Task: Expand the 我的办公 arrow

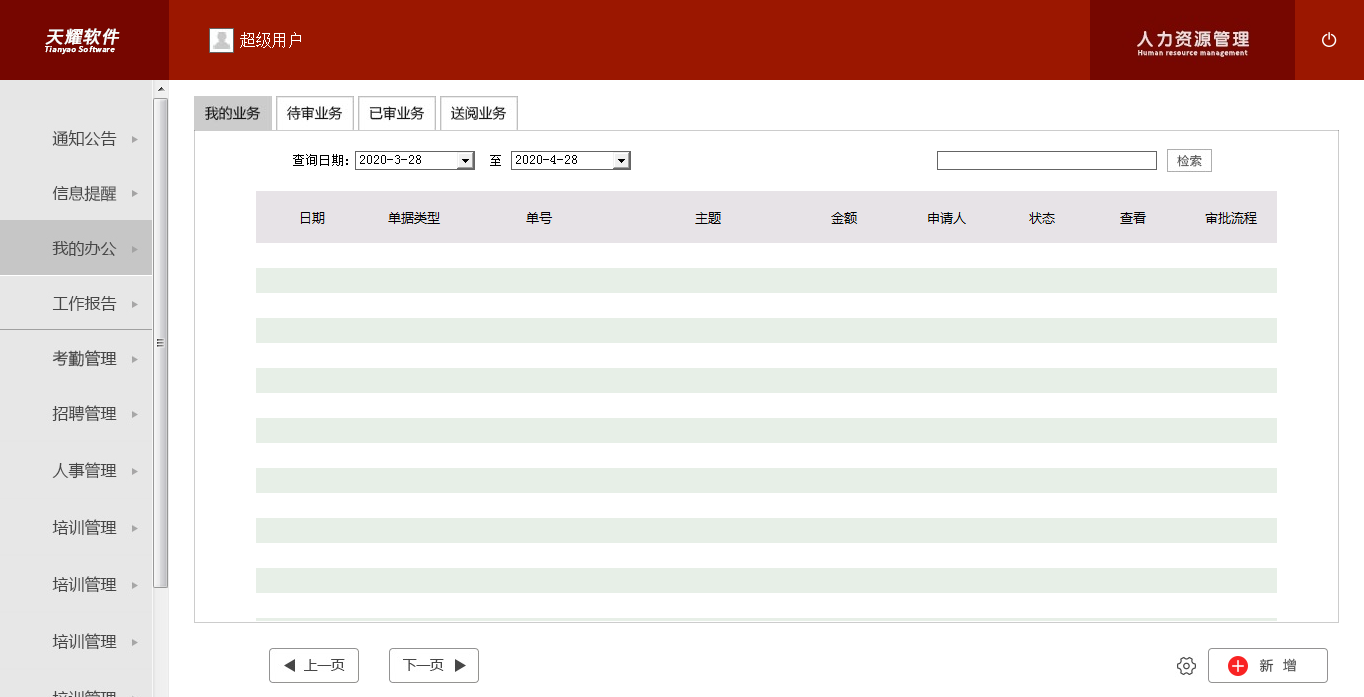Action: [135, 249]
